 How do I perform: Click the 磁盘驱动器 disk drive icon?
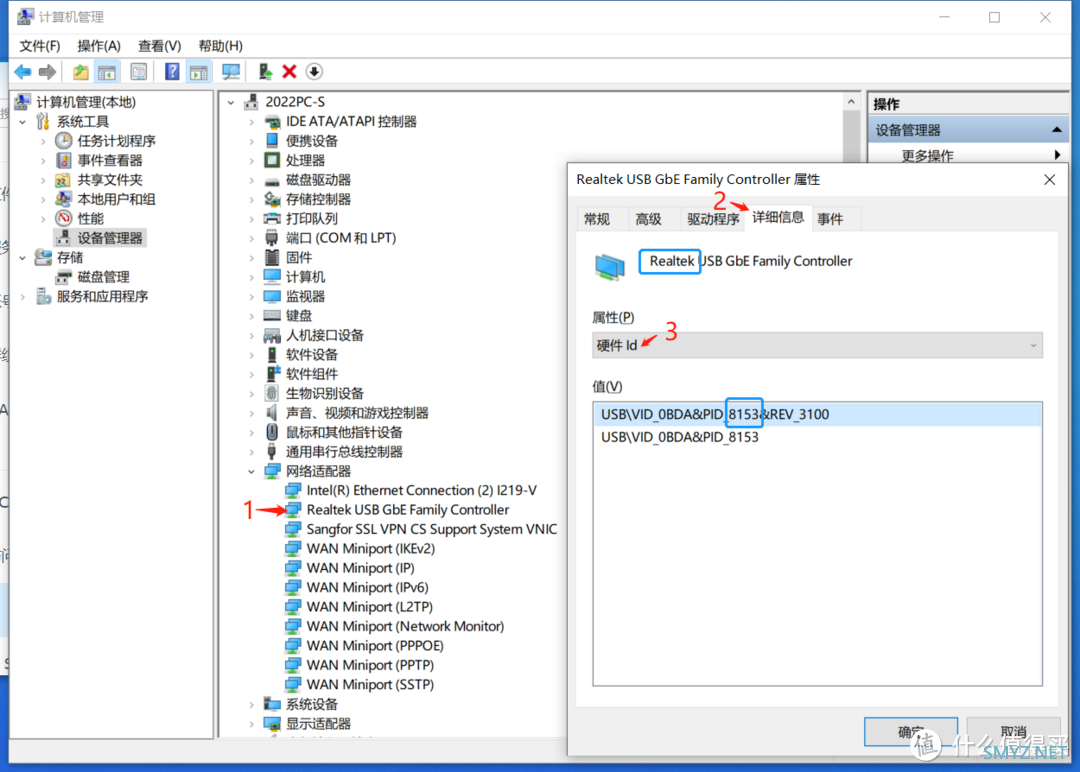click(x=272, y=180)
